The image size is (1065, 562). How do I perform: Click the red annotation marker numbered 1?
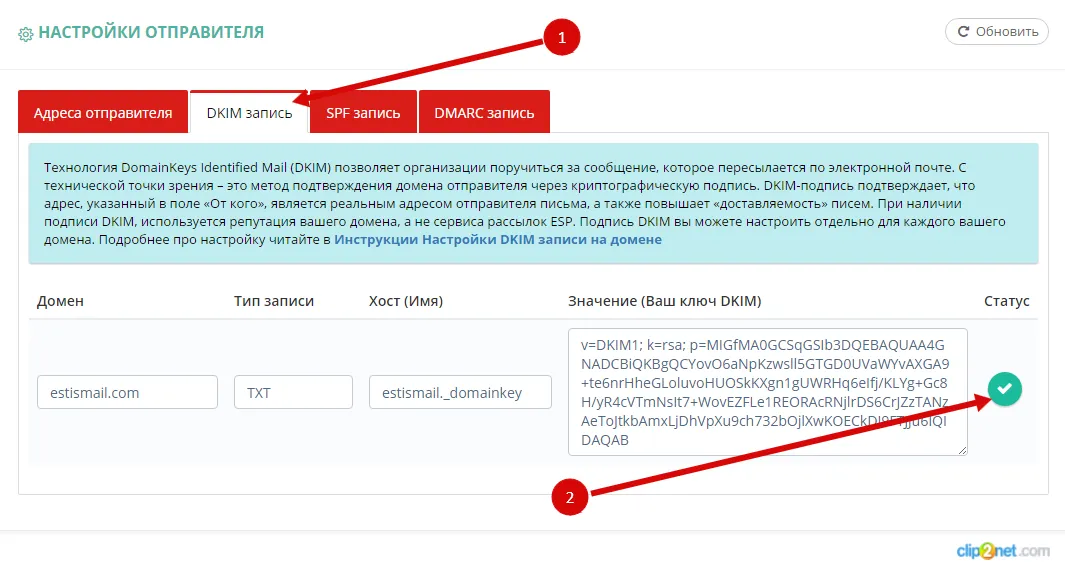coord(562,38)
